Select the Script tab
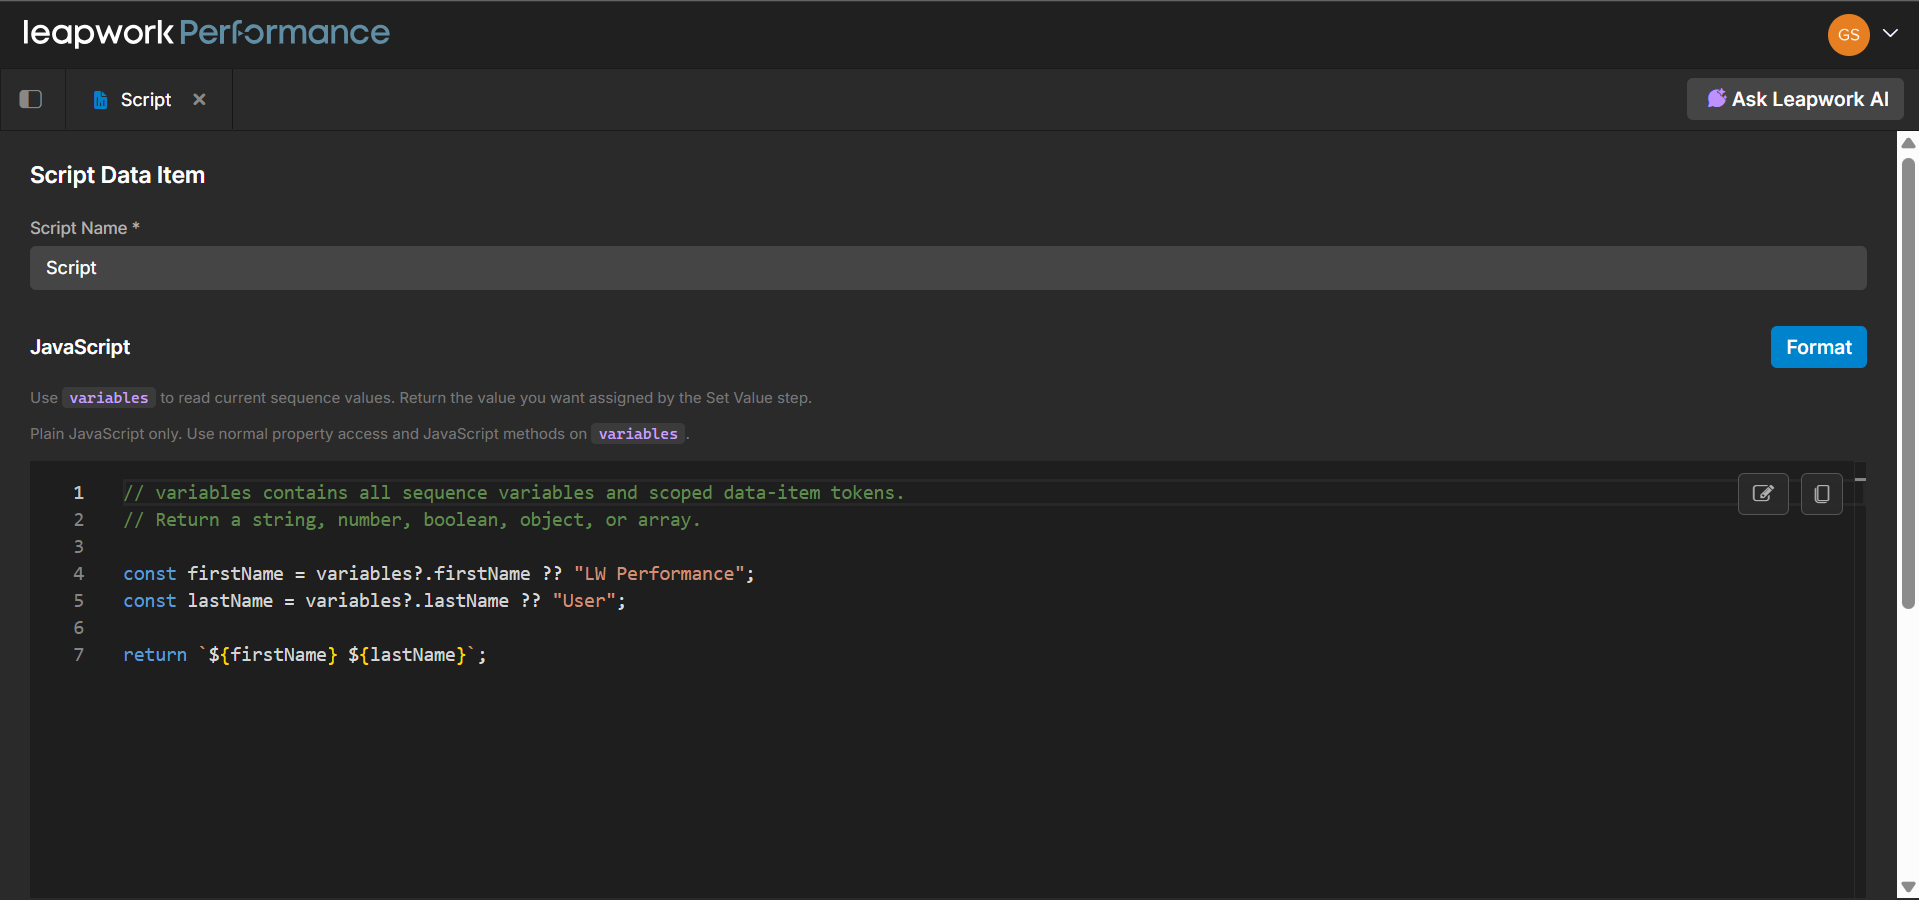The width and height of the screenshot is (1919, 900). click(x=149, y=100)
